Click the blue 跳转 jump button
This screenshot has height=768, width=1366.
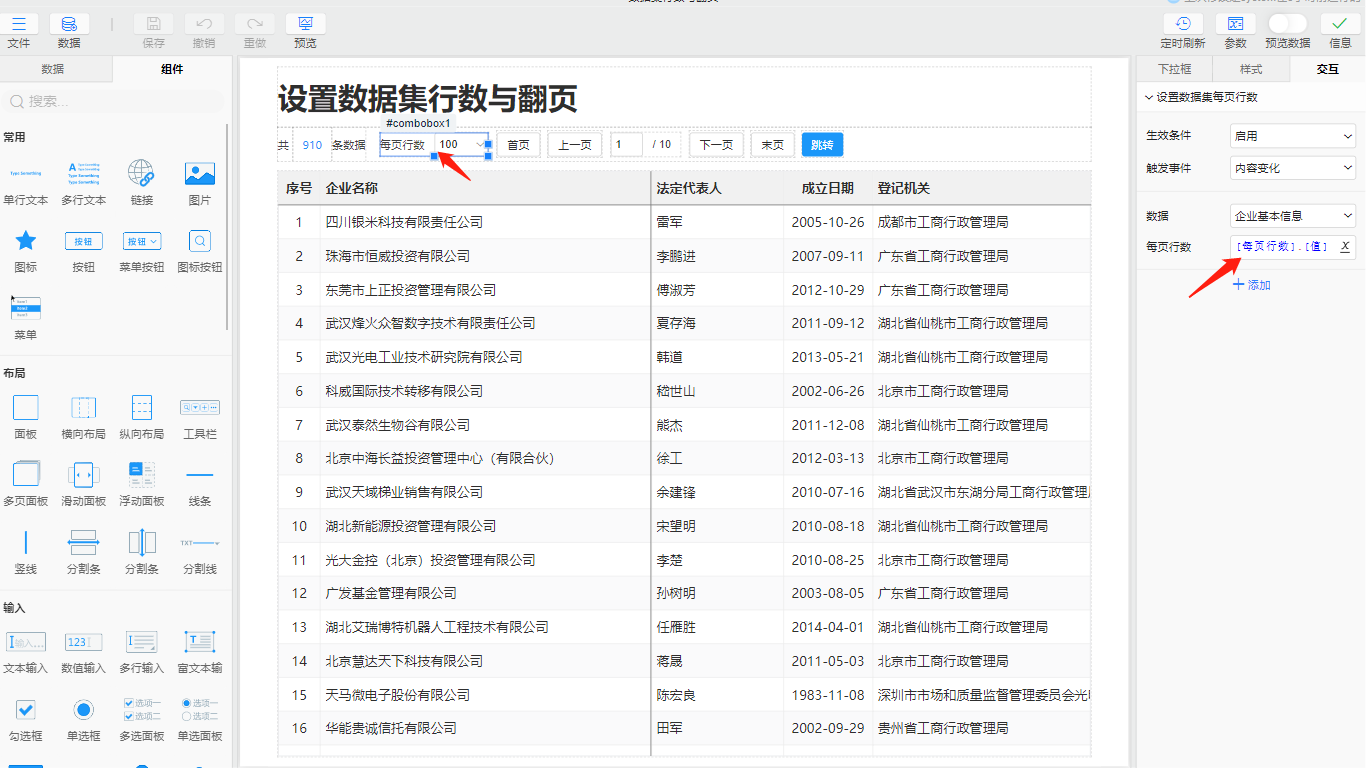(820, 144)
